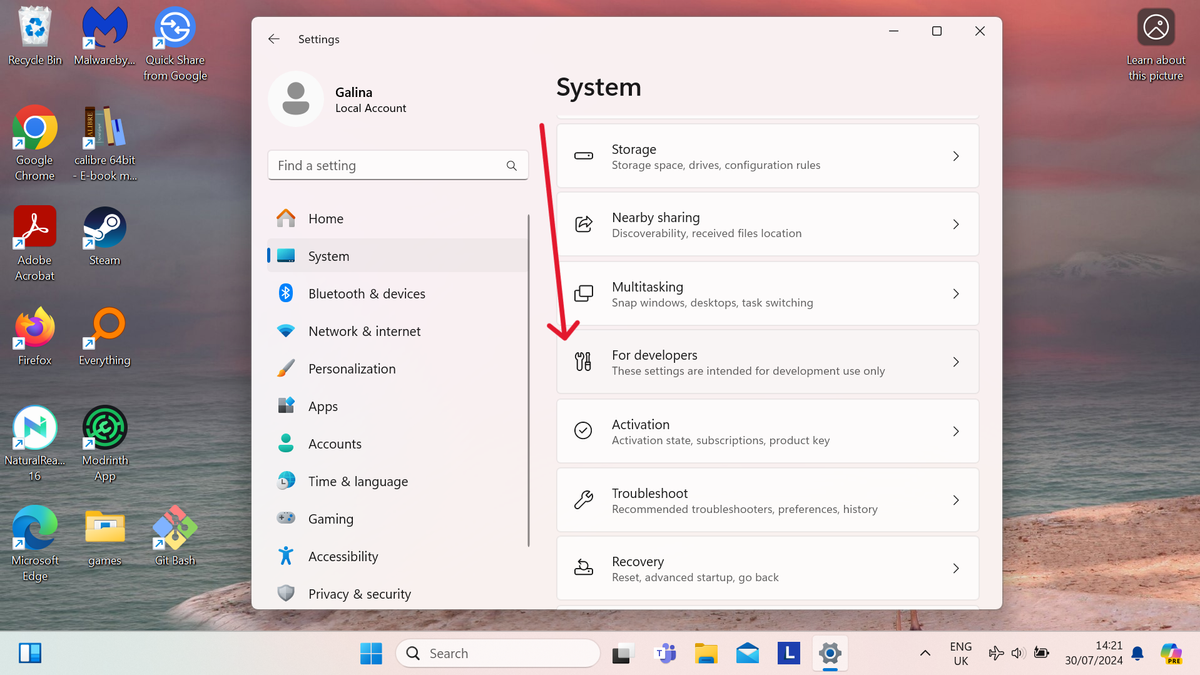Click the notifications bell in the system tray
Image resolution: width=1200 pixels, height=675 pixels.
(x=1136, y=653)
